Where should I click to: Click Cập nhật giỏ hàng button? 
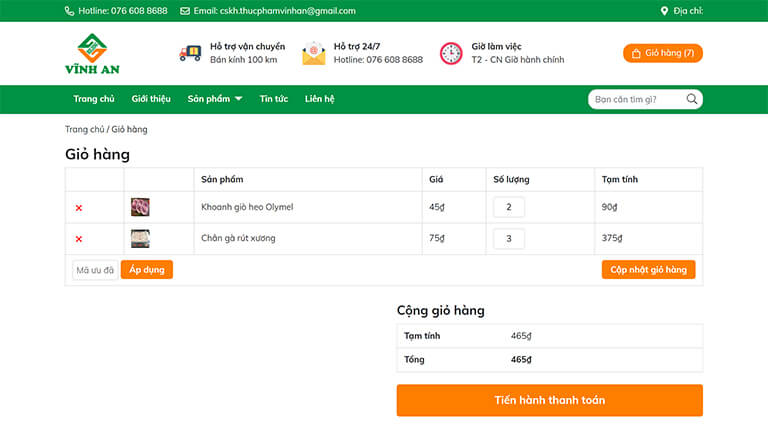(x=648, y=270)
